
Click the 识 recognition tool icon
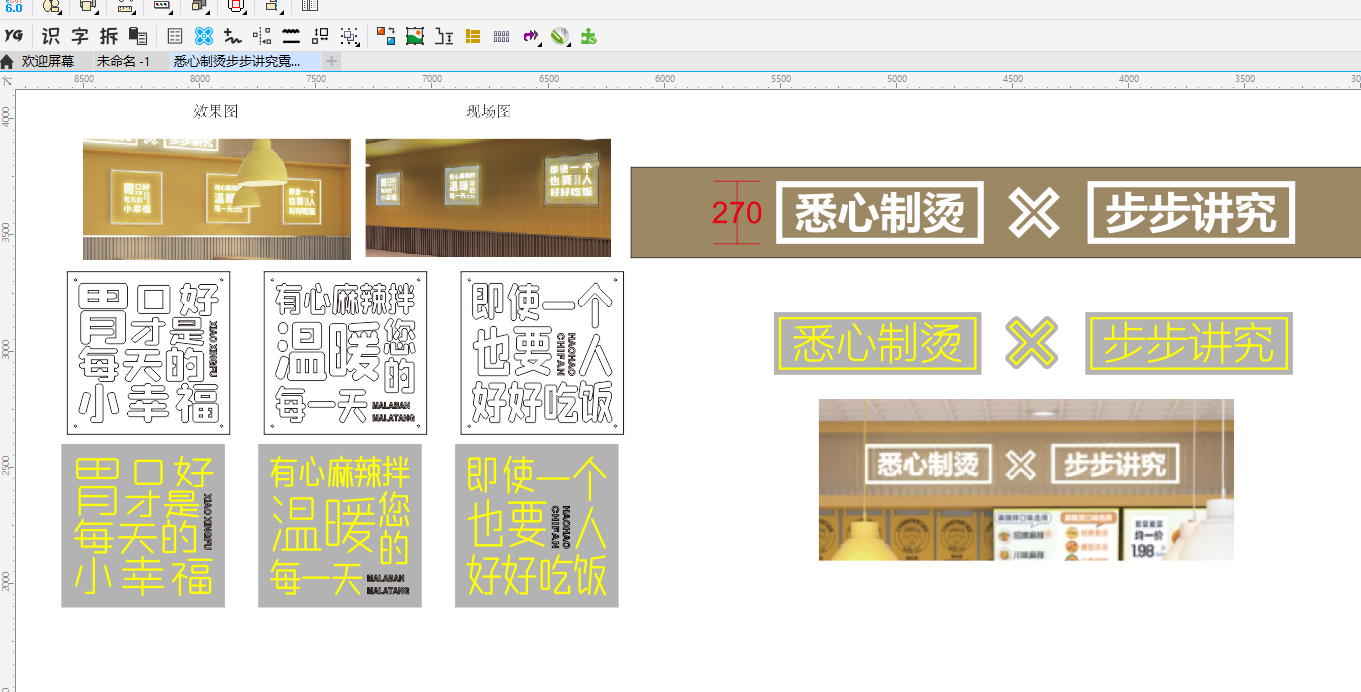pos(50,36)
